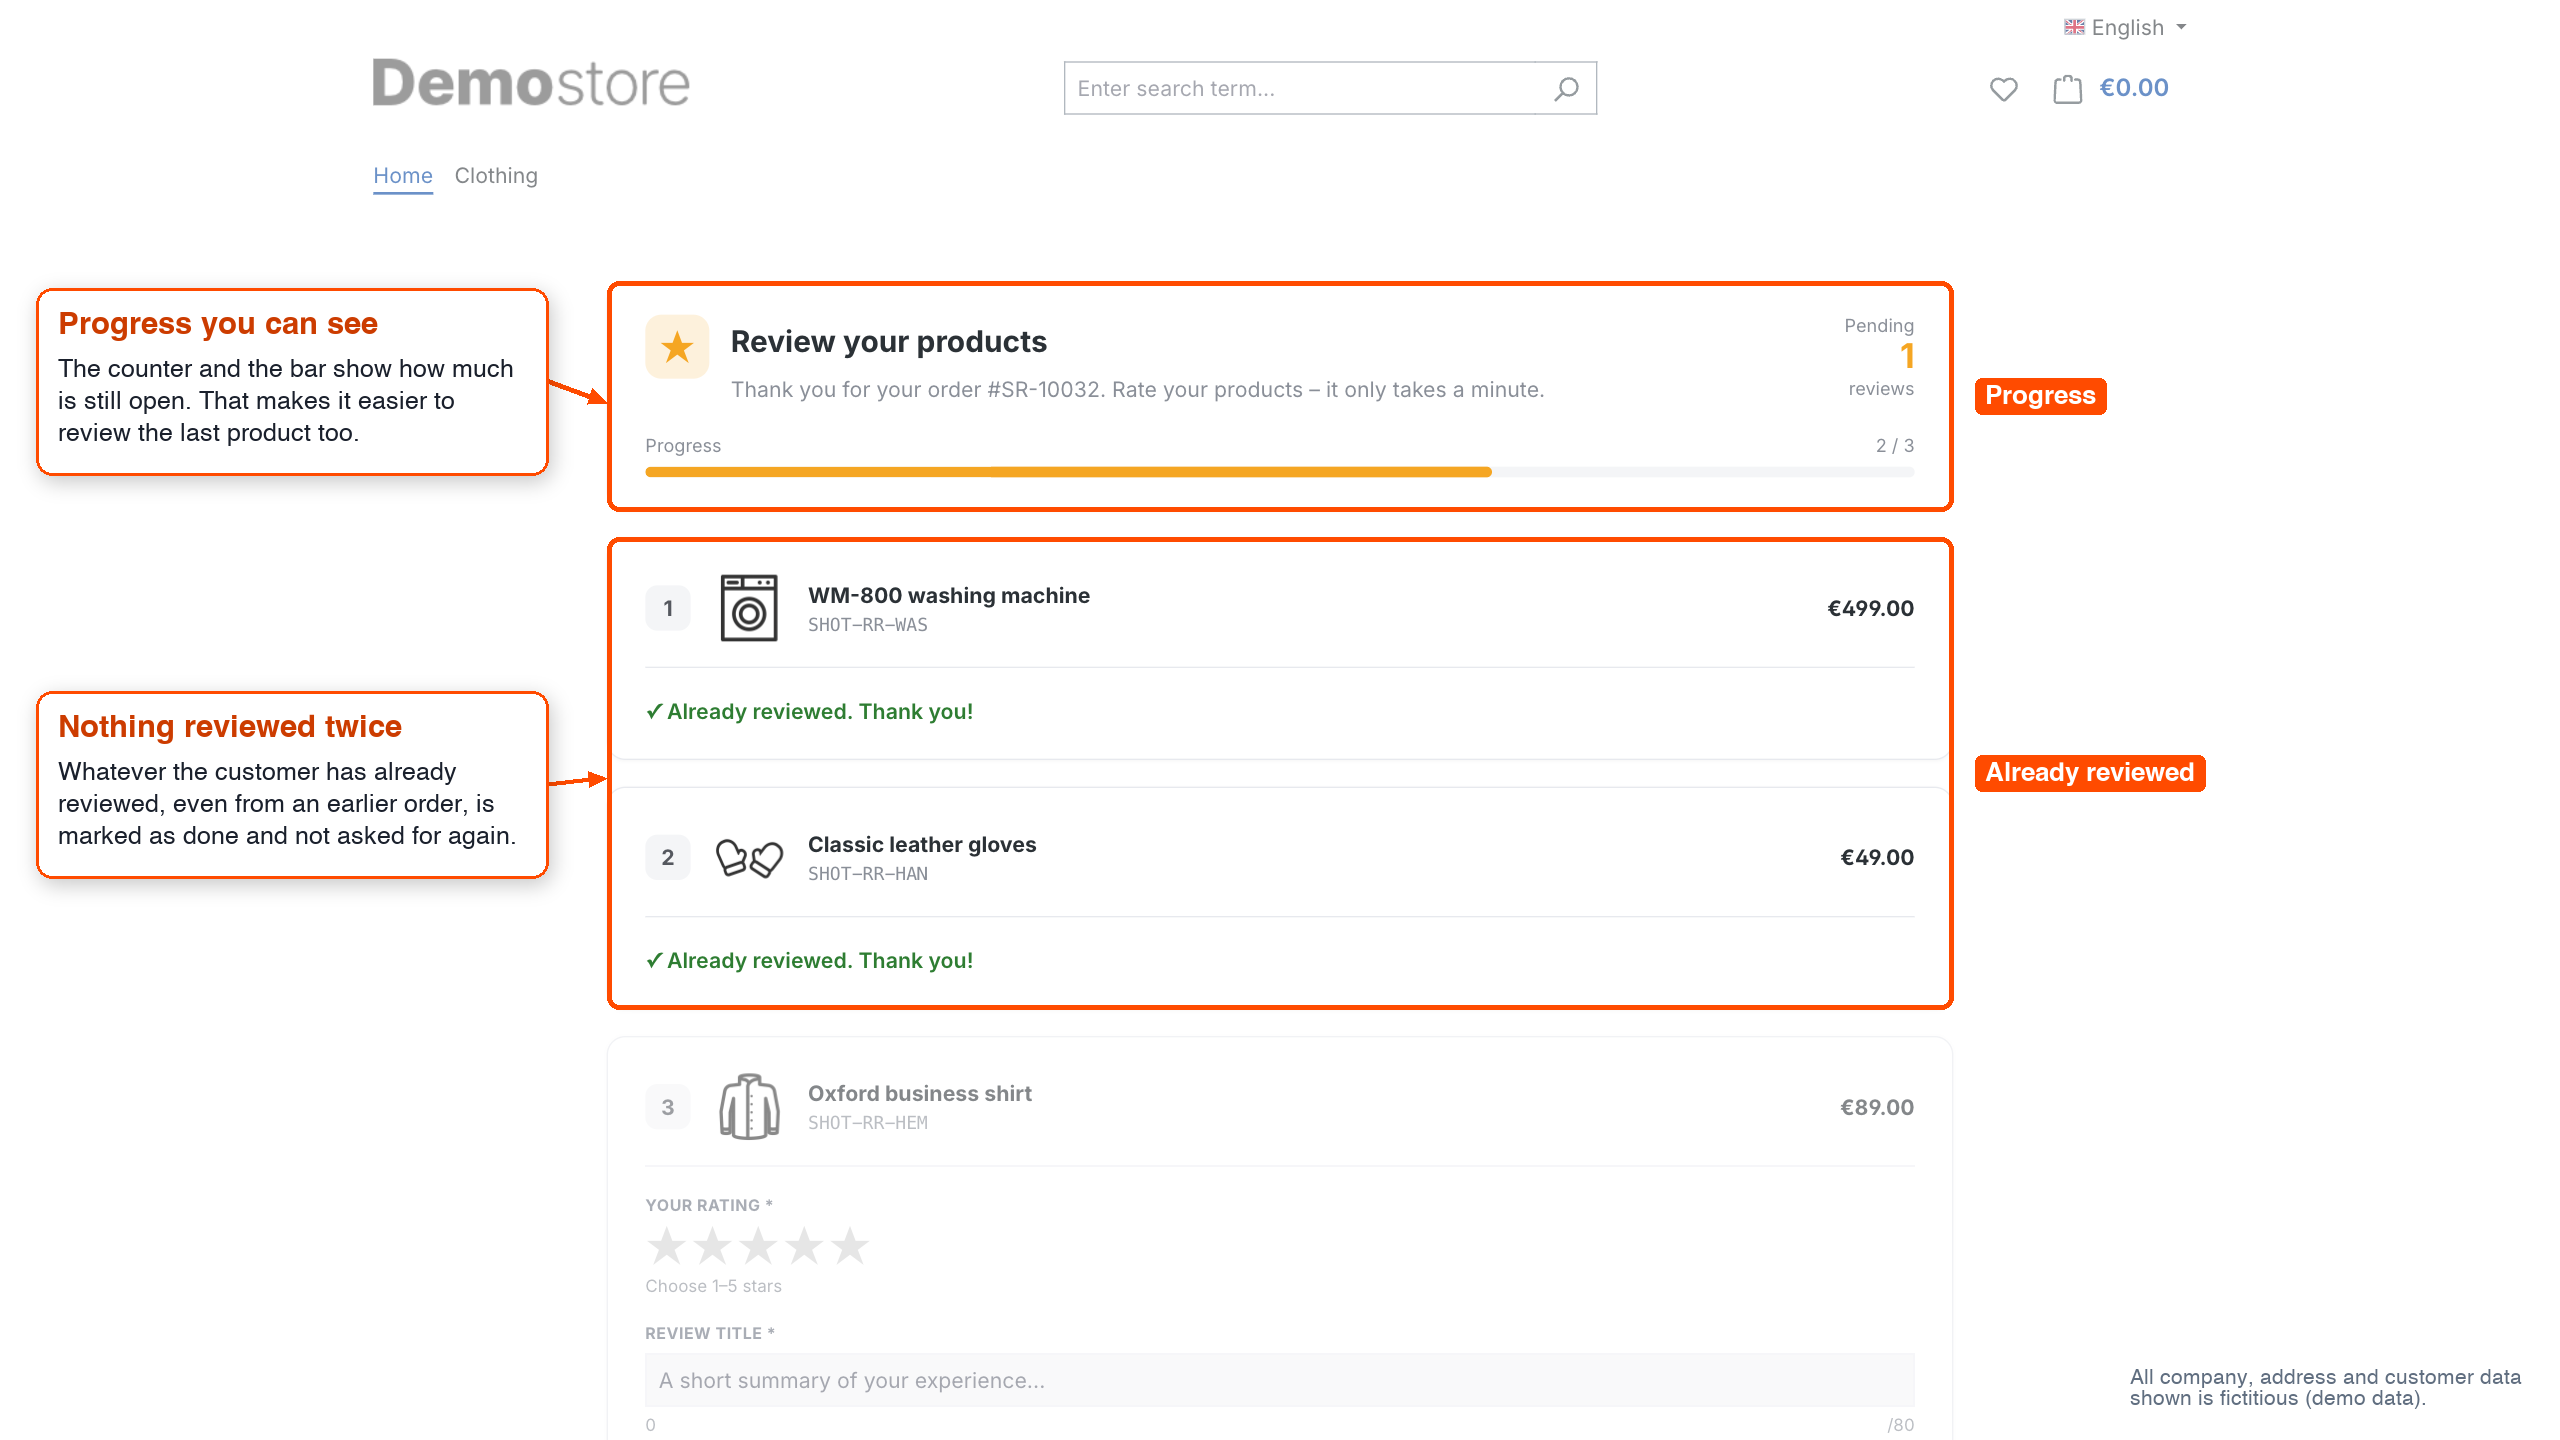The height and width of the screenshot is (1440, 2560).
Task: Click the SHOT-RR-HEM product number
Action: tap(868, 1123)
